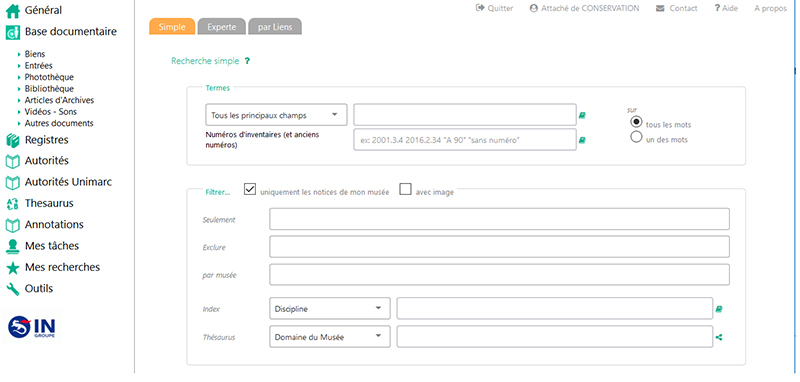Open the Autorités Unimarc menu
800x382 pixels.
68,182
